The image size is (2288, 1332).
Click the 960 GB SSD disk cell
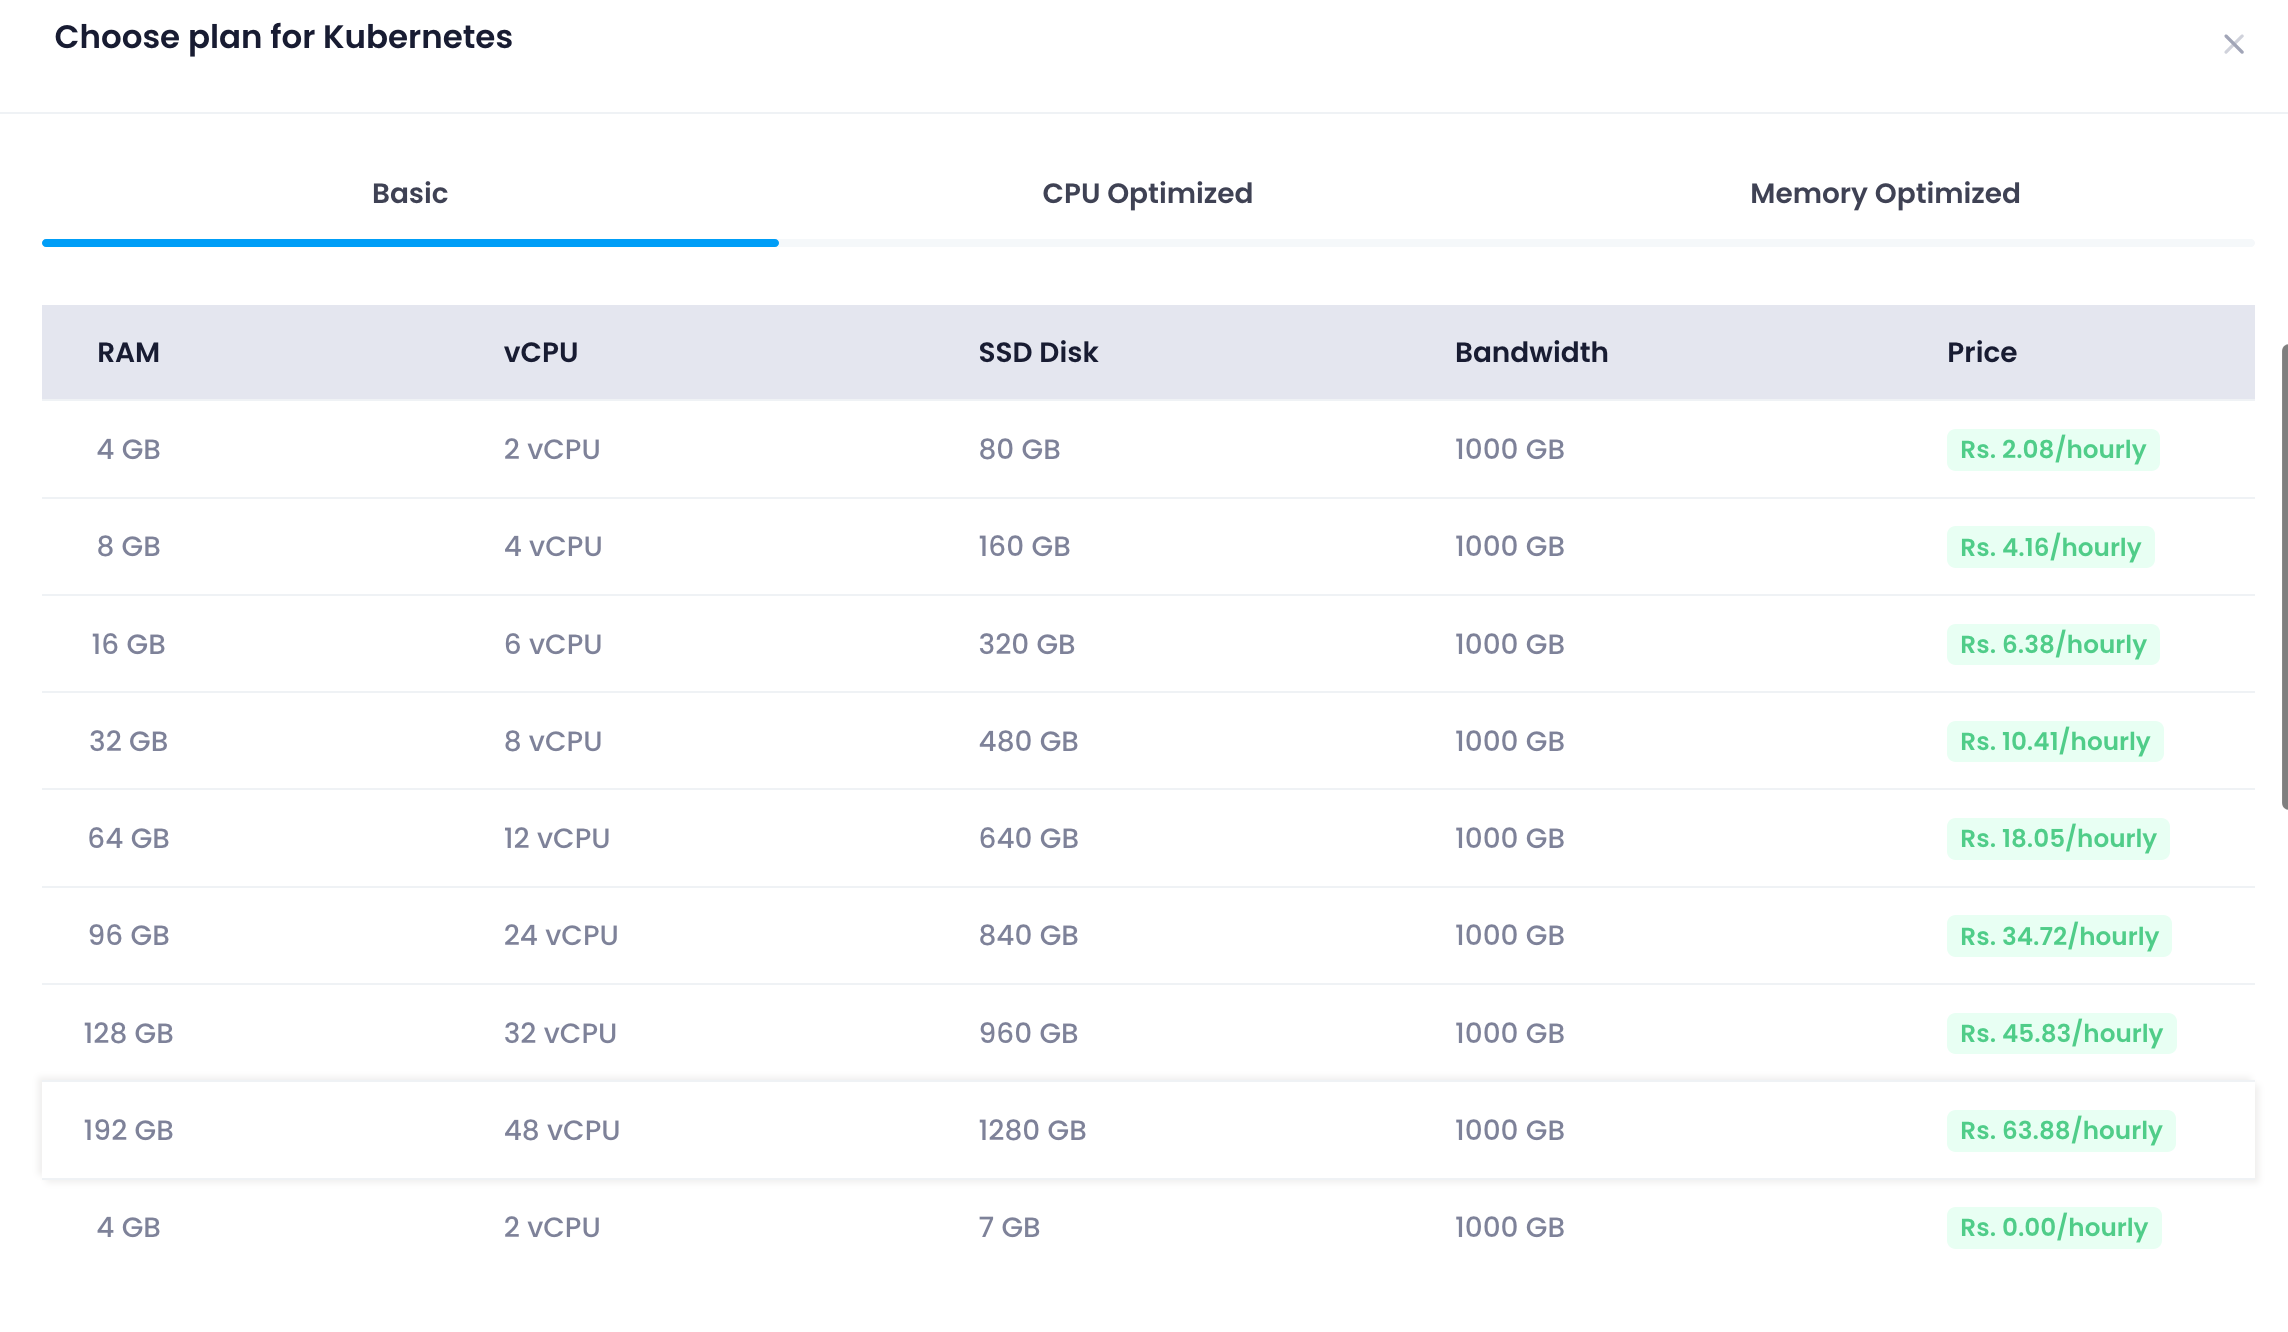point(1028,1033)
